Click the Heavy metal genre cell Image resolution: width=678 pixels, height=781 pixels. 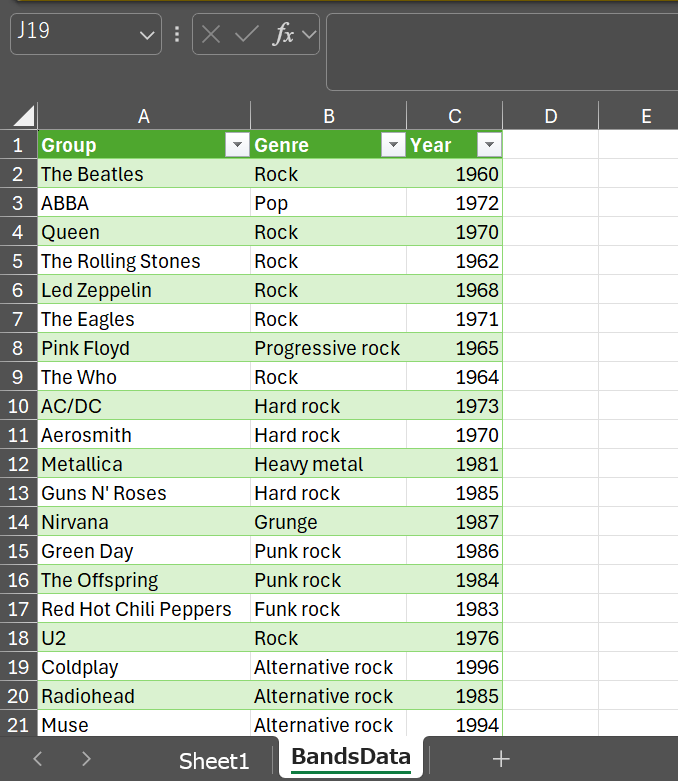pos(329,464)
